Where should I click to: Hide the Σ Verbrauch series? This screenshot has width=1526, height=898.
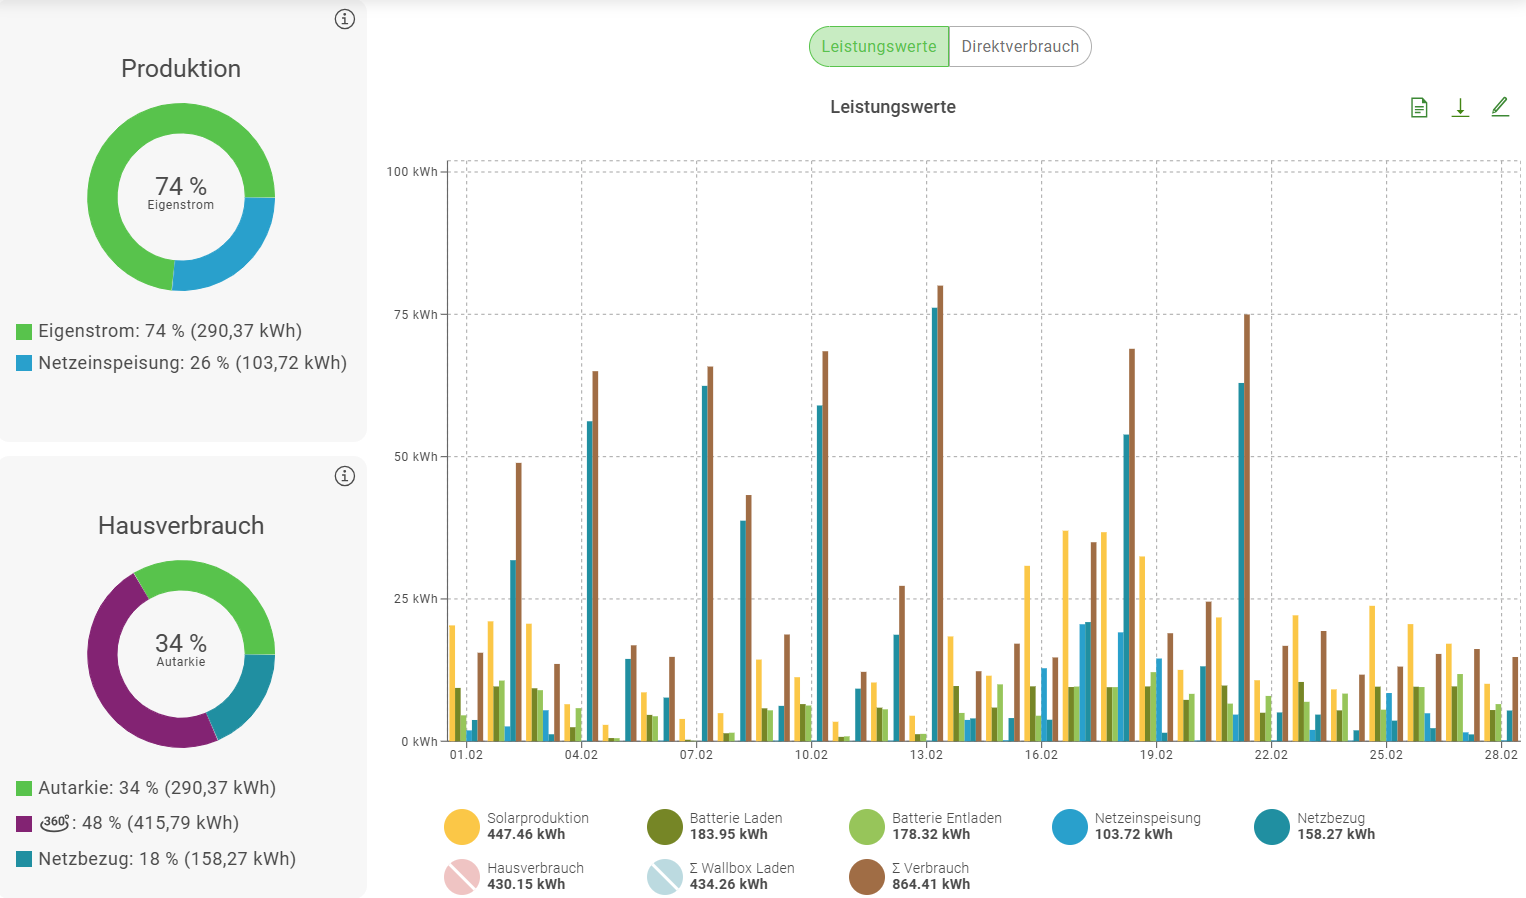(x=867, y=877)
